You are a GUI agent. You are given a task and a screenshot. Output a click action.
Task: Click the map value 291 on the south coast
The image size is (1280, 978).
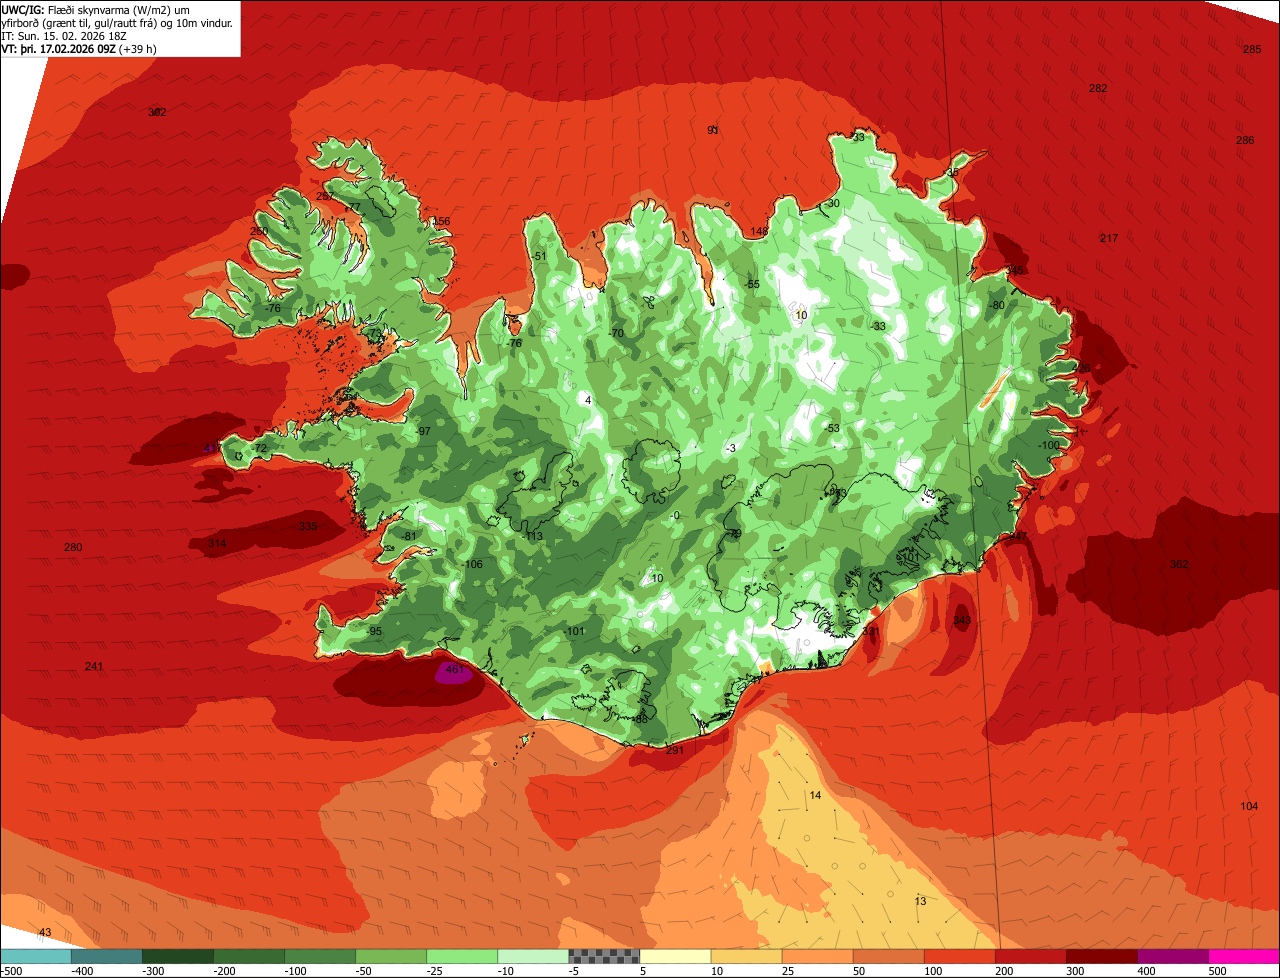674,750
